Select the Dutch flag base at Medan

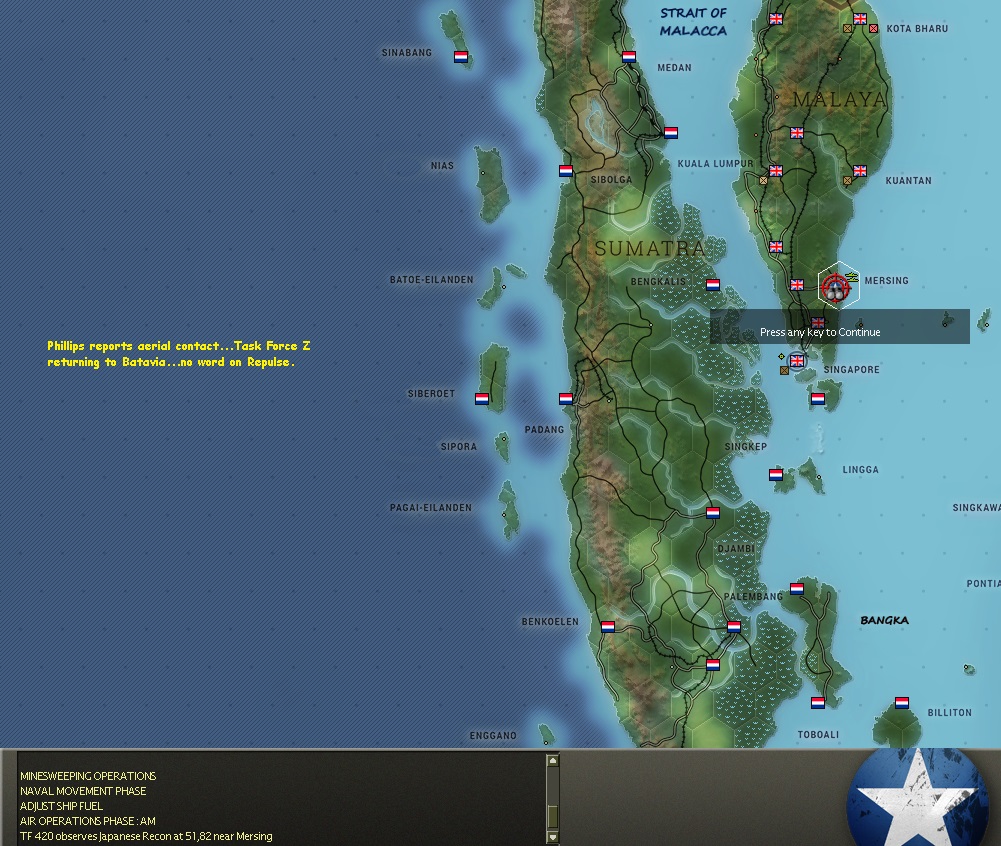coord(629,57)
